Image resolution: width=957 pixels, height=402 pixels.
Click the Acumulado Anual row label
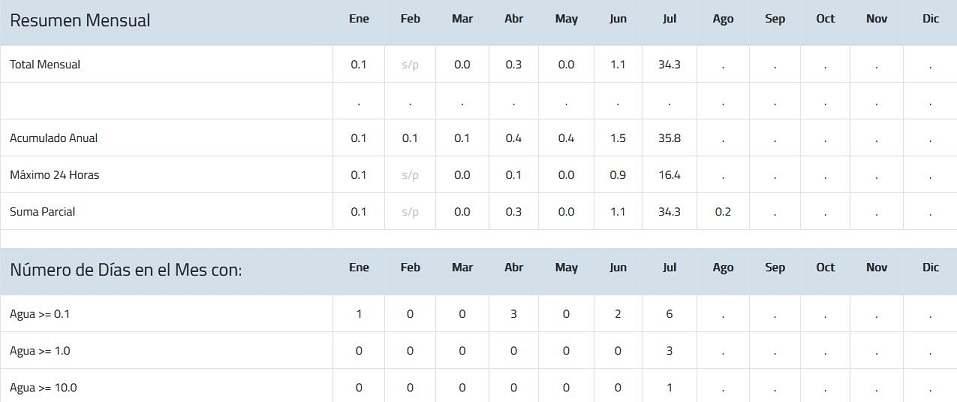(54, 138)
